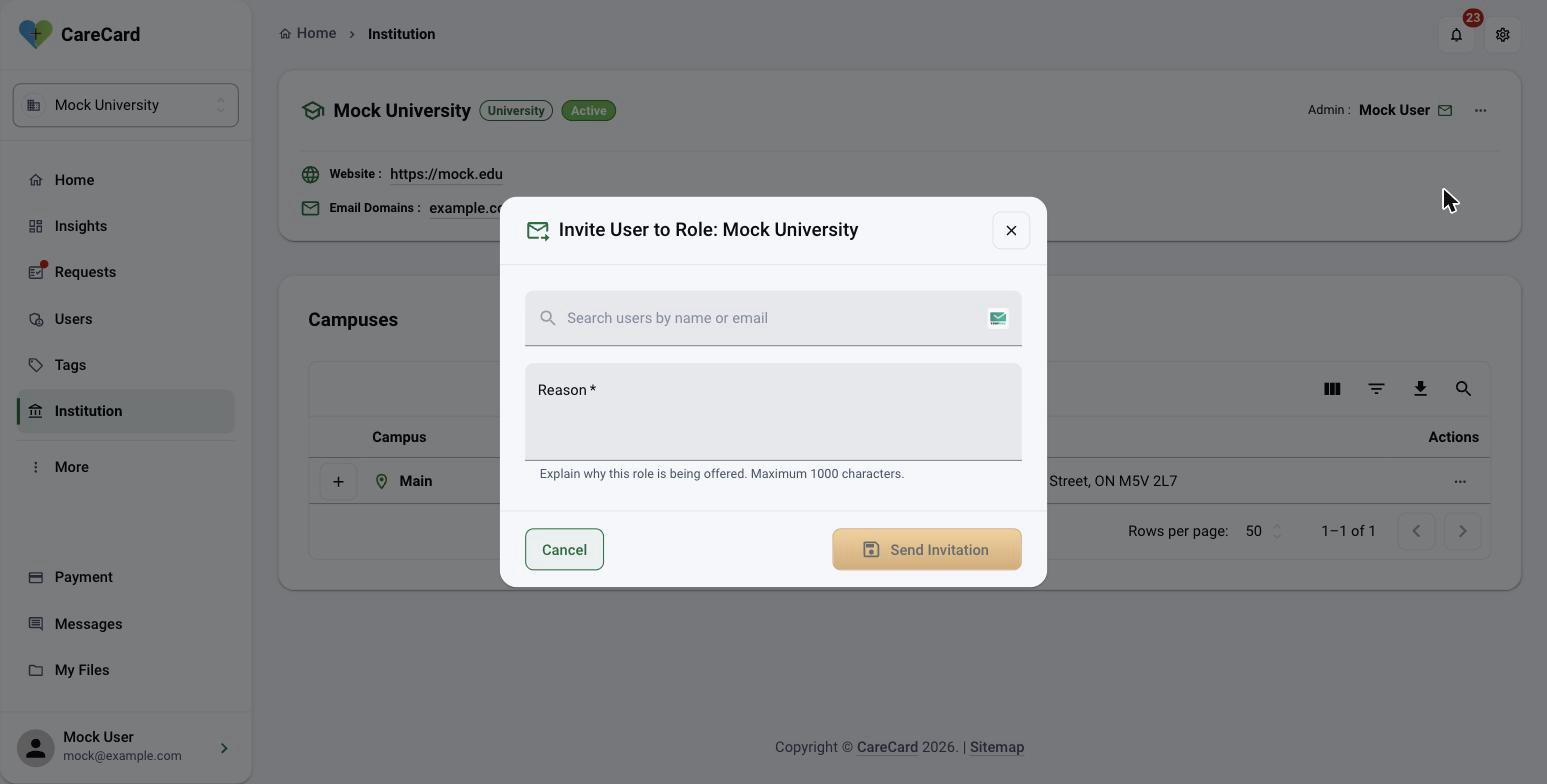
Task: Open Messages in the sidebar
Action: pos(126,624)
